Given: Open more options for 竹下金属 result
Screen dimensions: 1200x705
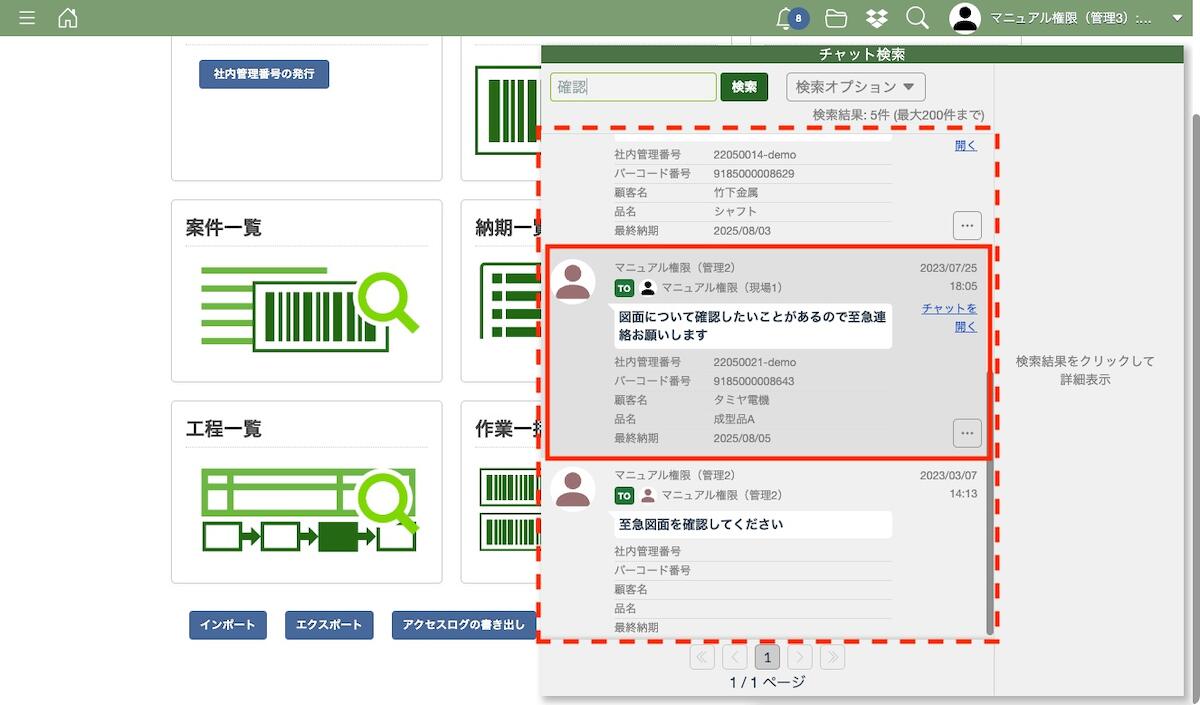Looking at the screenshot, I should pyautogui.click(x=966, y=225).
